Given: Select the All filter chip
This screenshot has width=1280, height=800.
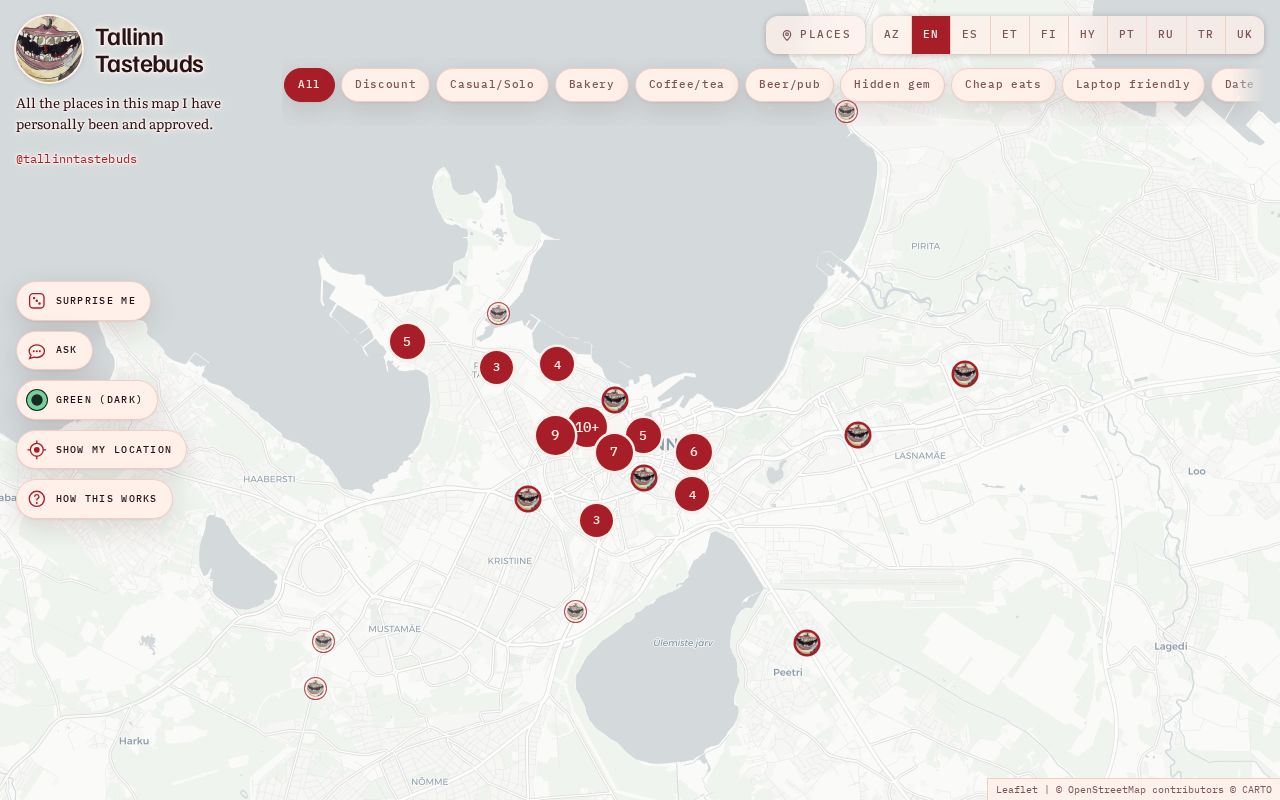Looking at the screenshot, I should (309, 85).
